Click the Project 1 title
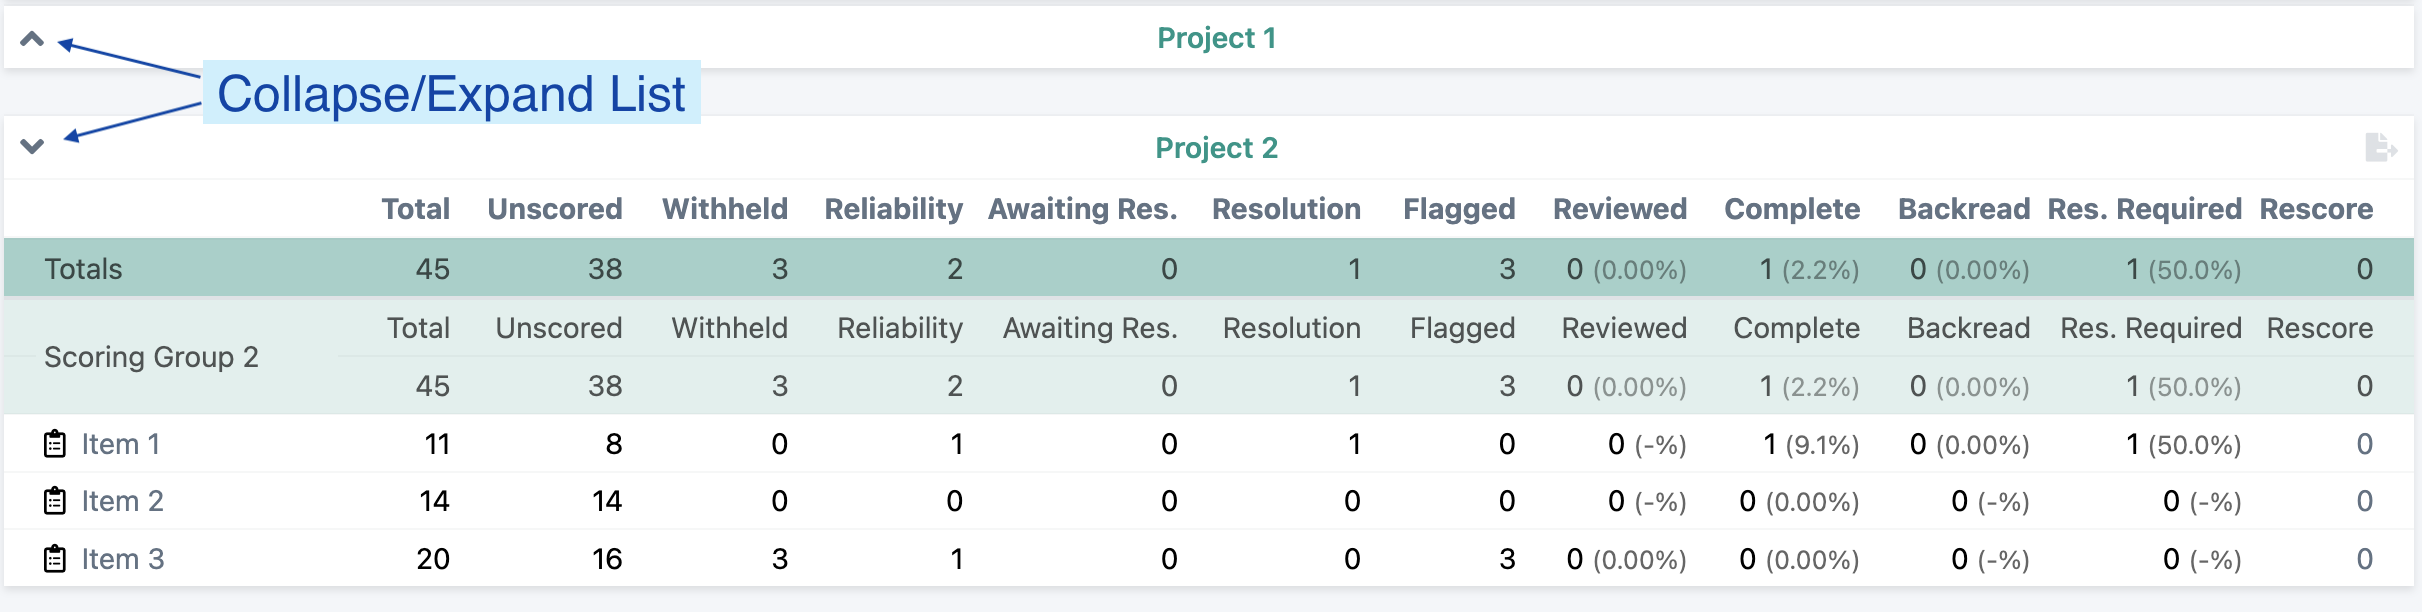 (1216, 38)
